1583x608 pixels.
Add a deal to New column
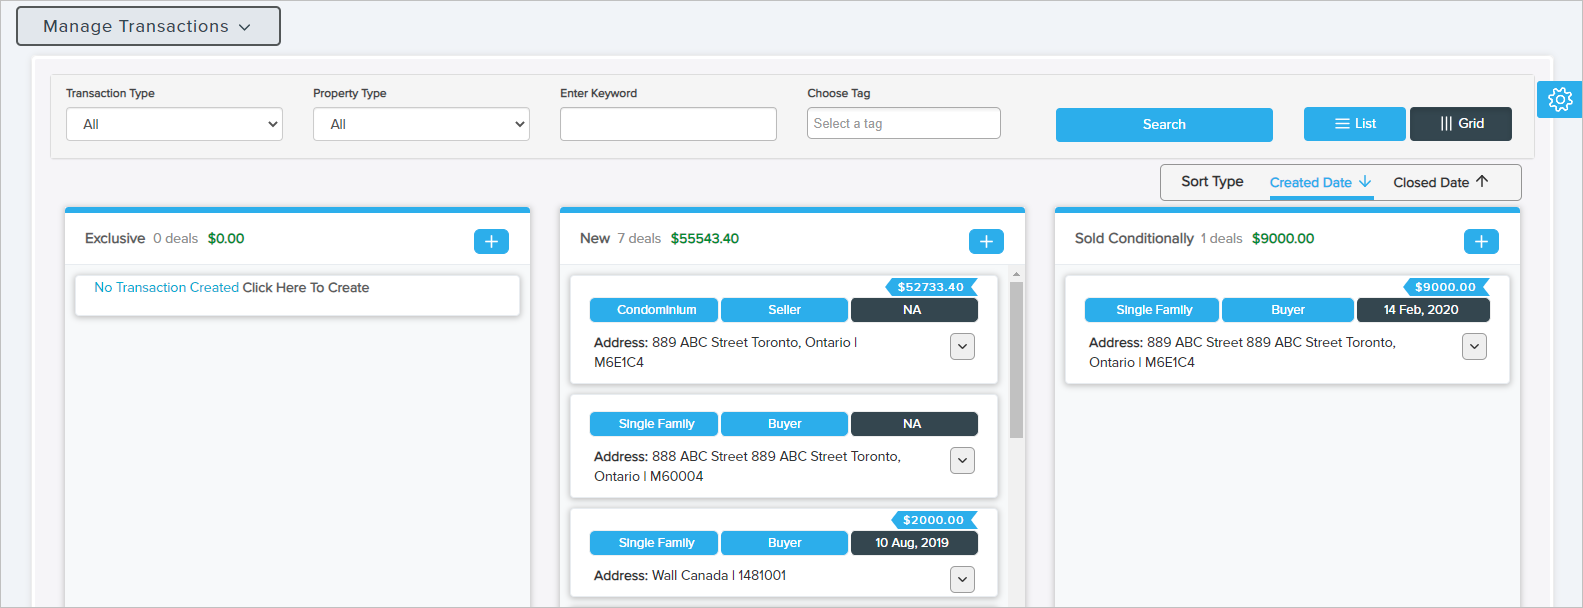click(986, 241)
